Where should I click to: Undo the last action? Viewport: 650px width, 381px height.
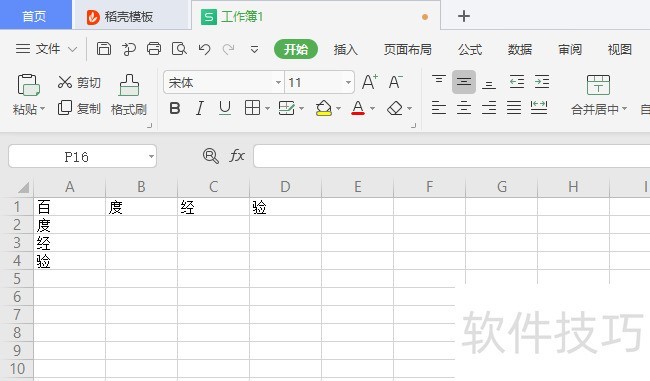204,49
